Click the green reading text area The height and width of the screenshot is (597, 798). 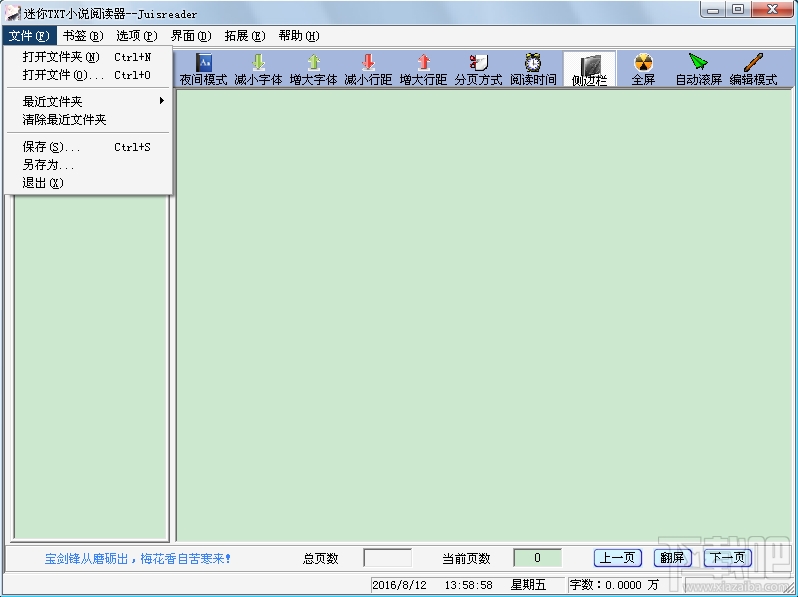(484, 316)
